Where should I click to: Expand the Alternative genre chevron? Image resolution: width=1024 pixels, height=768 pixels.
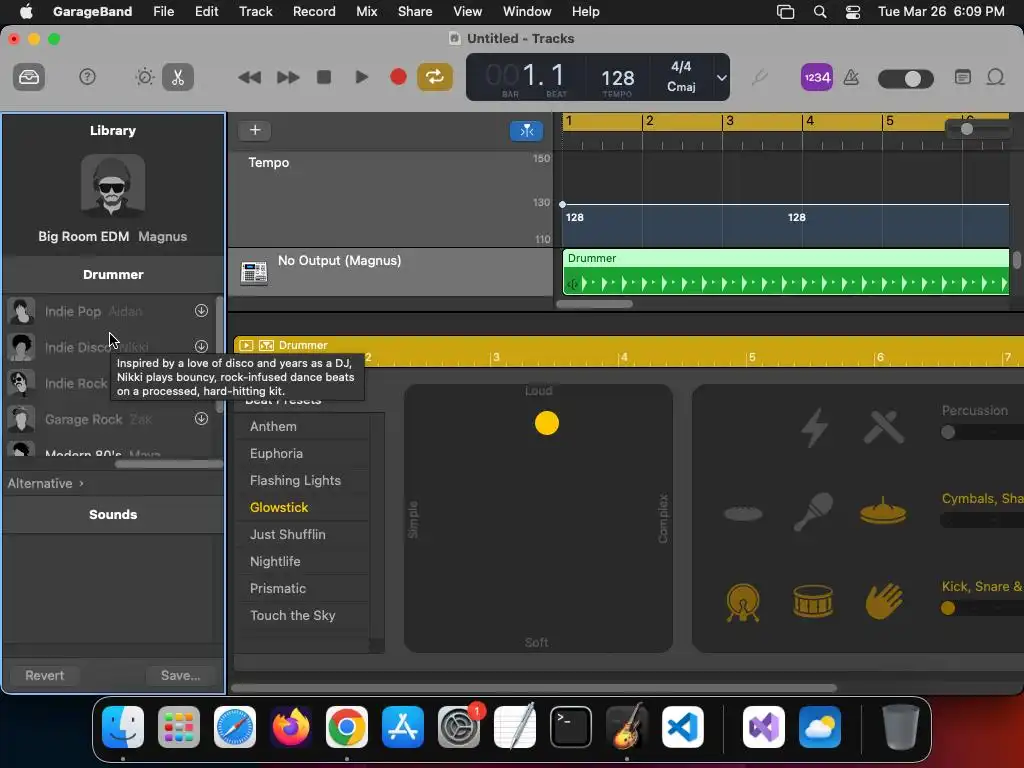[81, 483]
